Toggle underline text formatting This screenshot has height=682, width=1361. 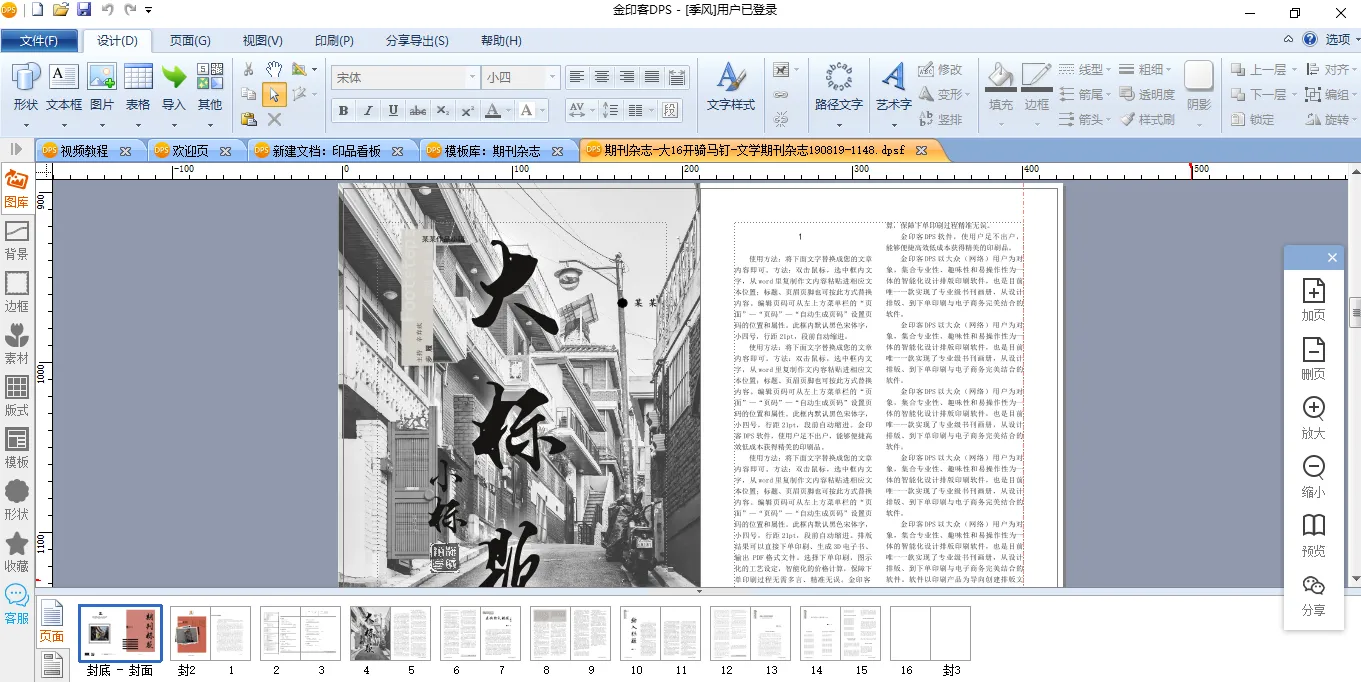tap(393, 111)
